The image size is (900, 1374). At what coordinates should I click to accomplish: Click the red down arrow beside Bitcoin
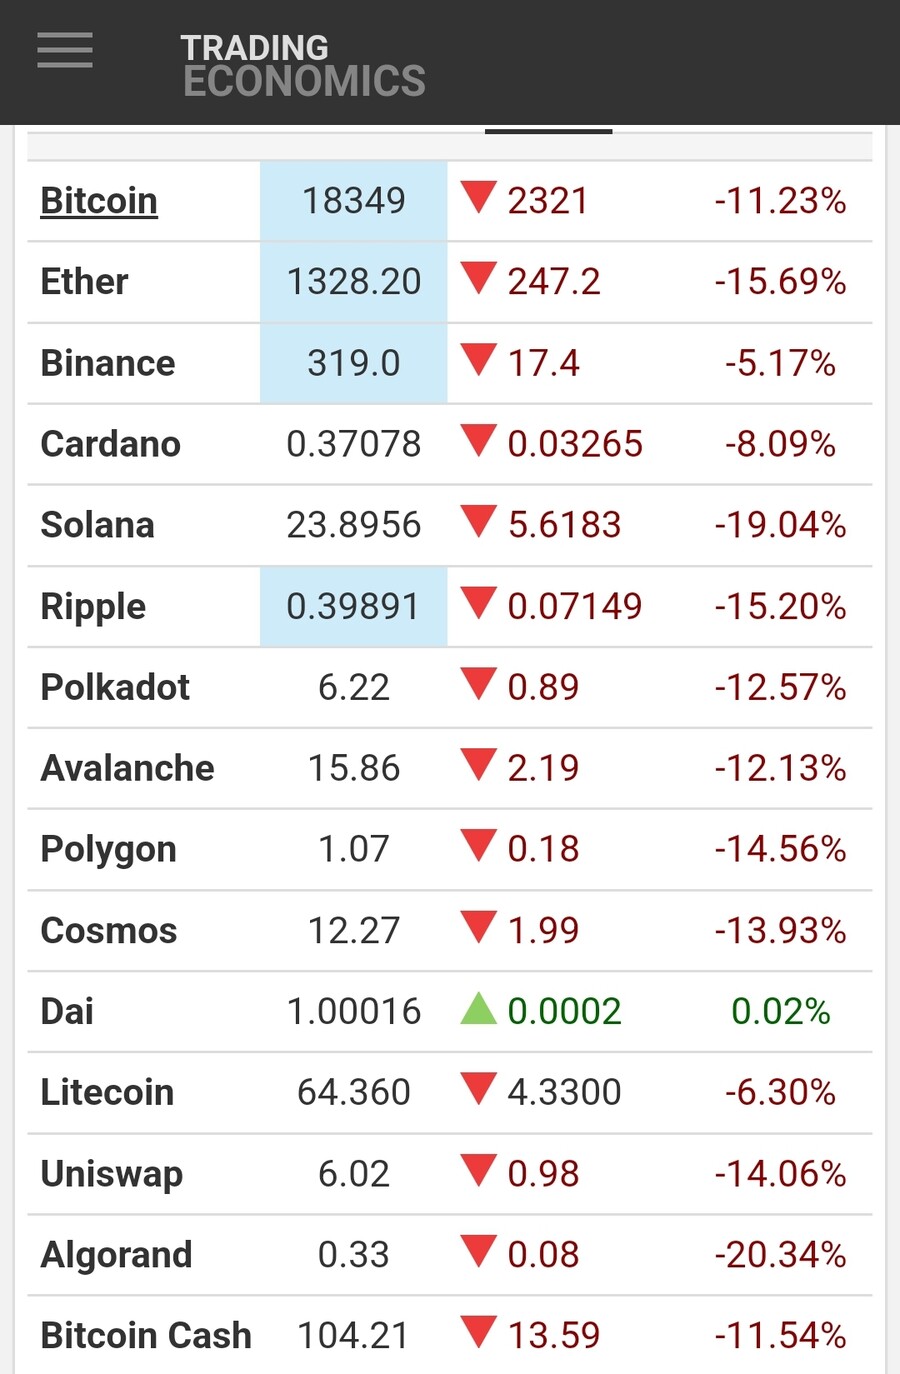coord(479,196)
